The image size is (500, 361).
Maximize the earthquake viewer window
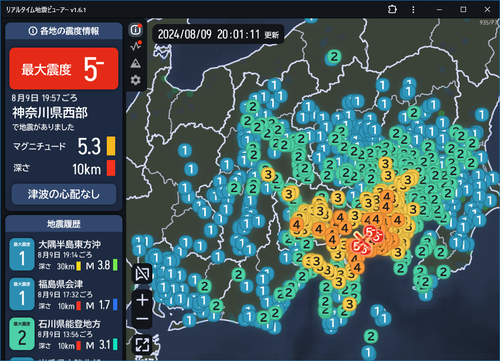(x=463, y=10)
